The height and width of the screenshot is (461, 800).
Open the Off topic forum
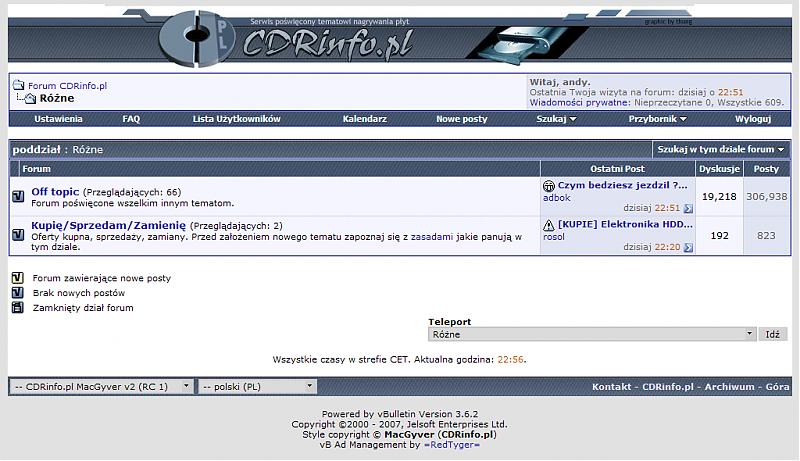tap(55, 192)
